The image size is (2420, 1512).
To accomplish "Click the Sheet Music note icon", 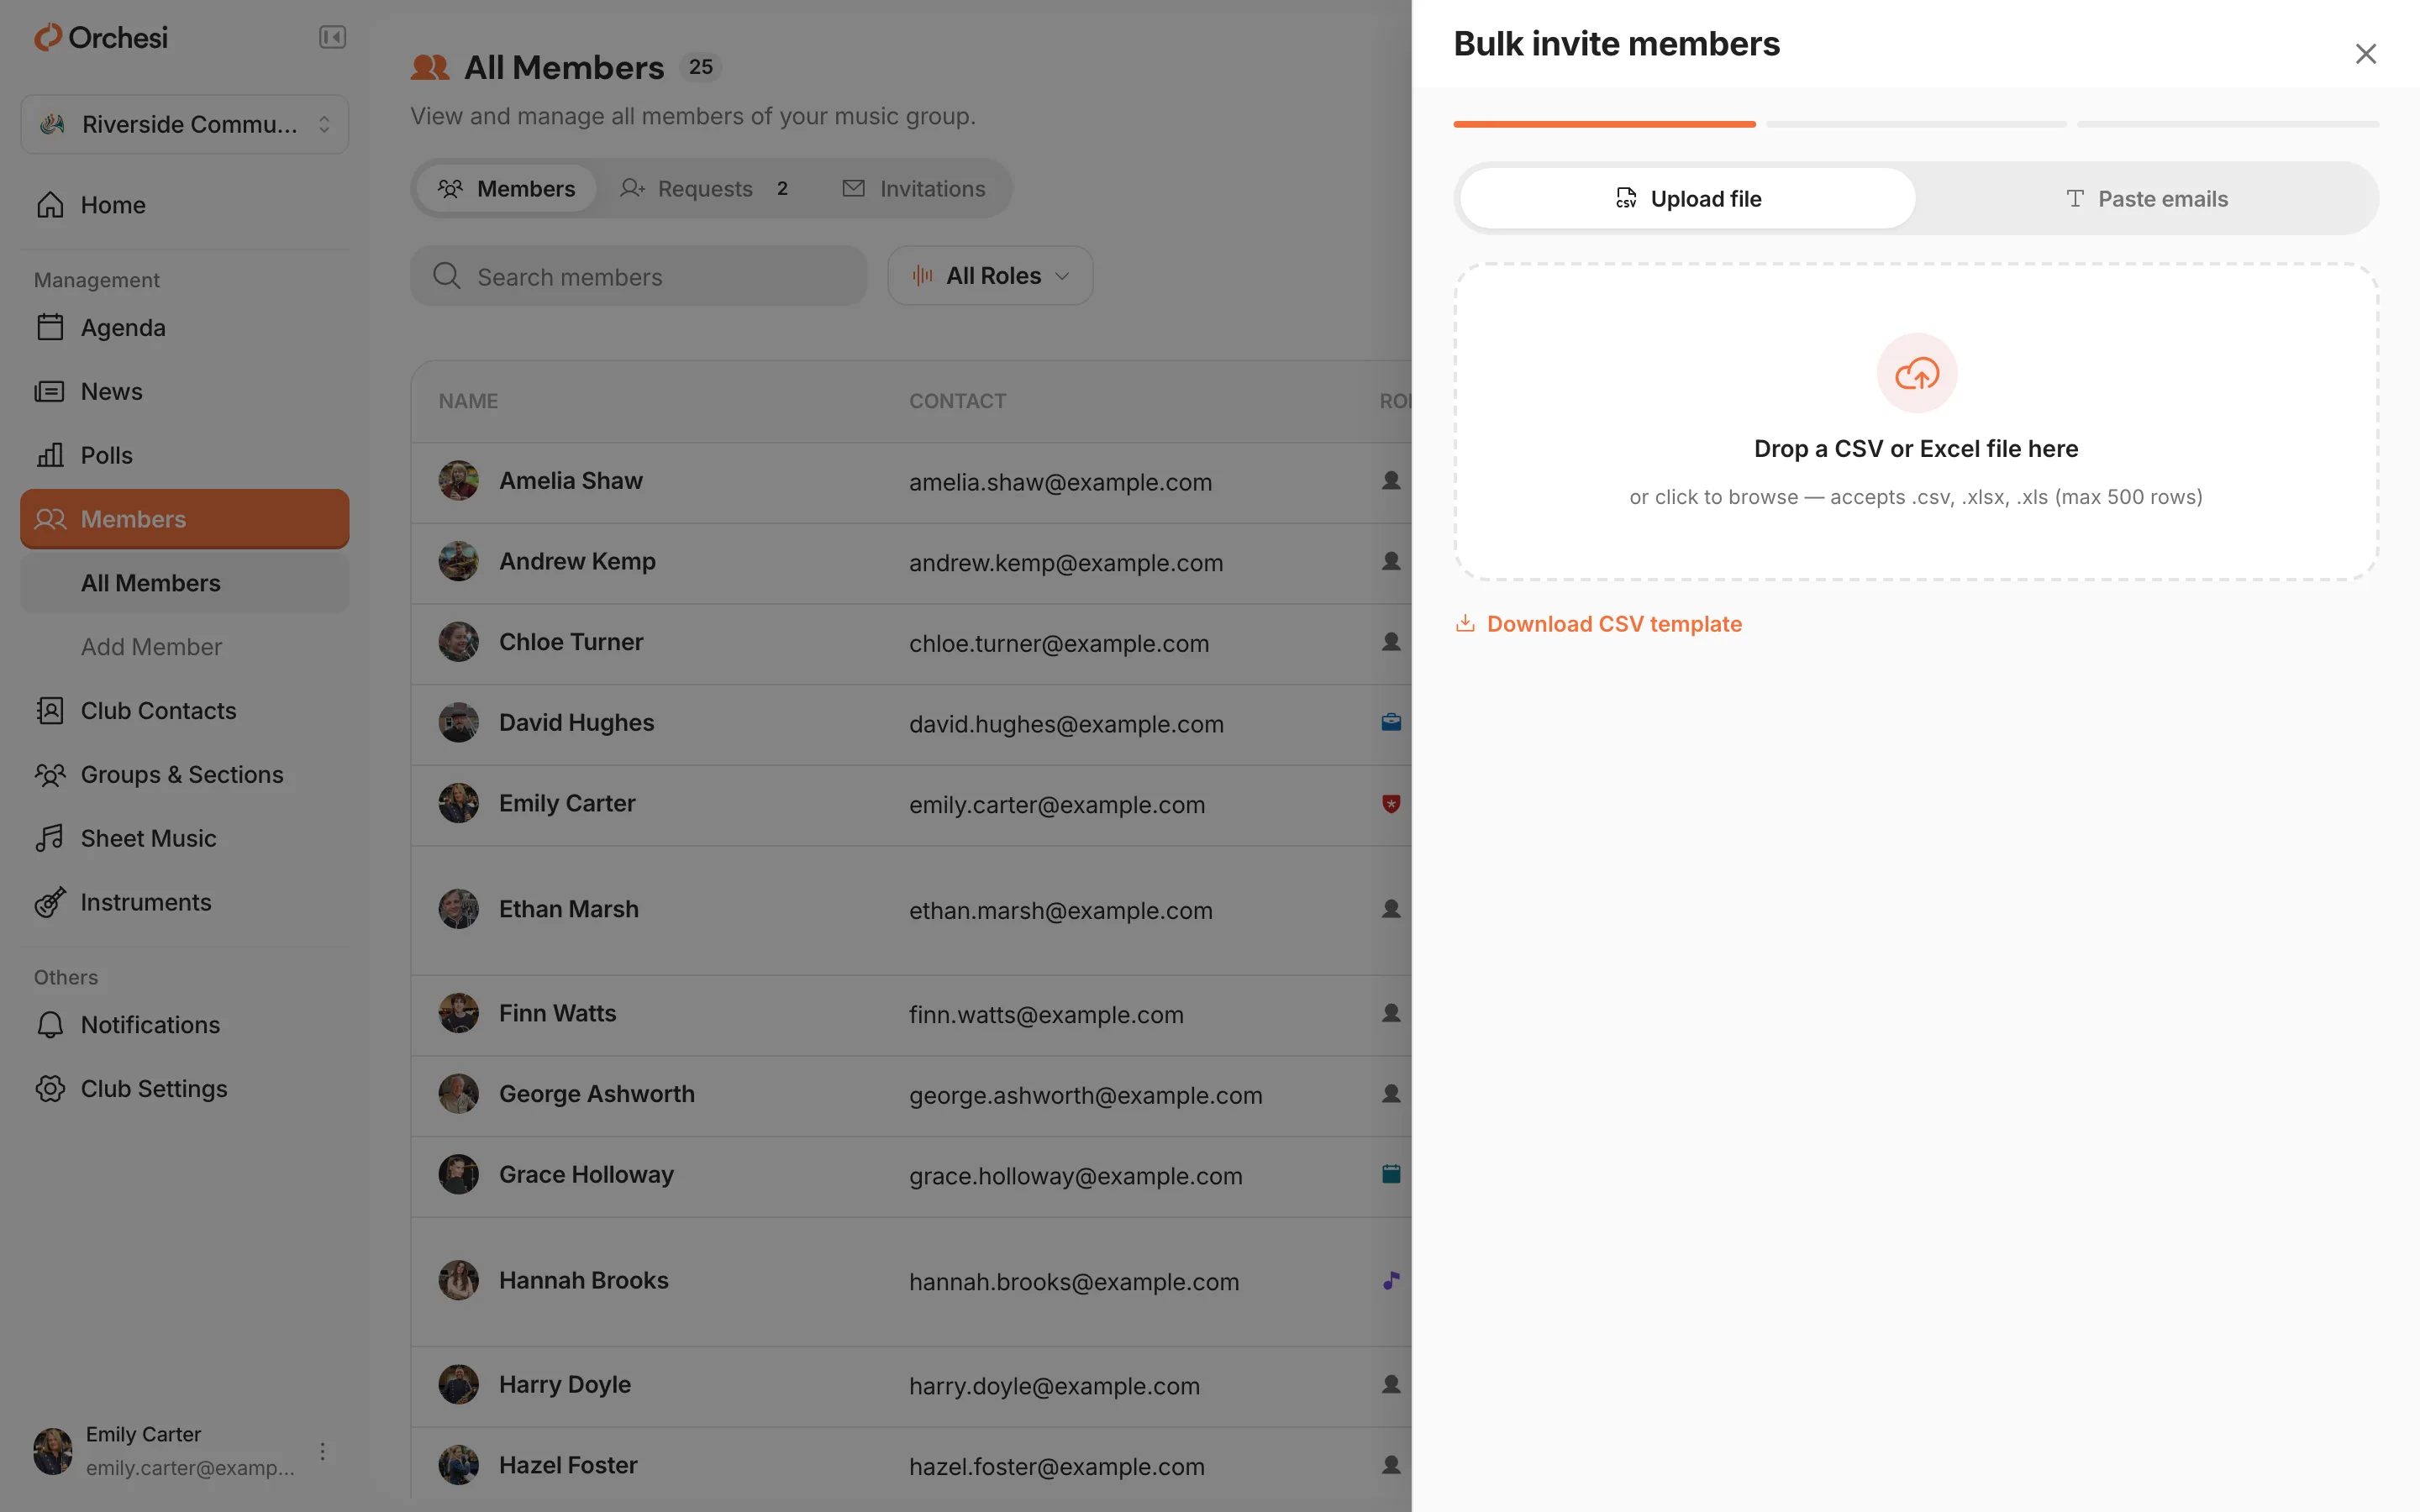I will click(50, 839).
